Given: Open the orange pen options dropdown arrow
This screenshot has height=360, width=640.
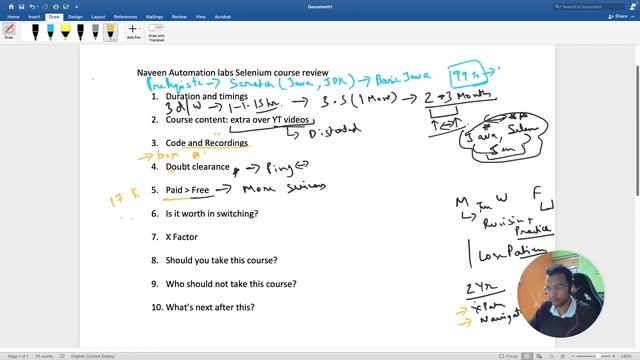Looking at the screenshot, I should tap(114, 39).
